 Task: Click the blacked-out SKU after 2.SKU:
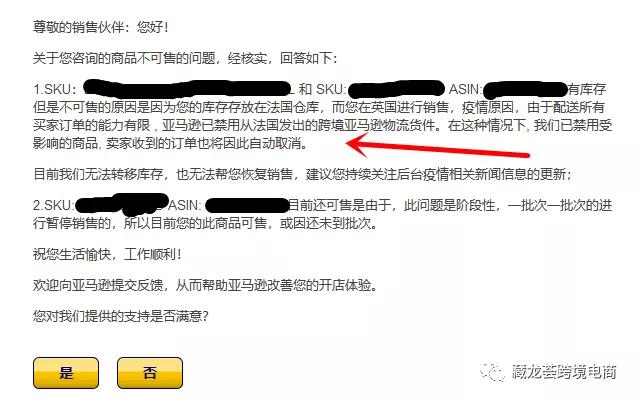[122, 204]
